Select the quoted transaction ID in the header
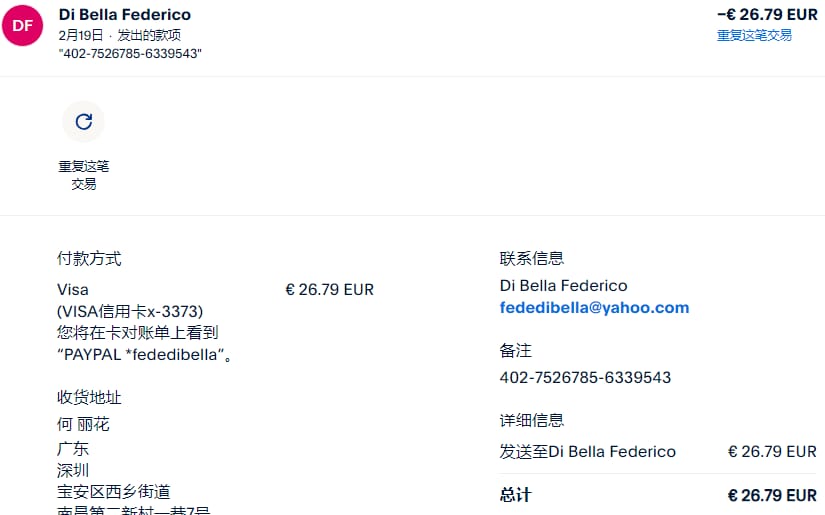Screen dimensions: 825x515 [130, 53]
